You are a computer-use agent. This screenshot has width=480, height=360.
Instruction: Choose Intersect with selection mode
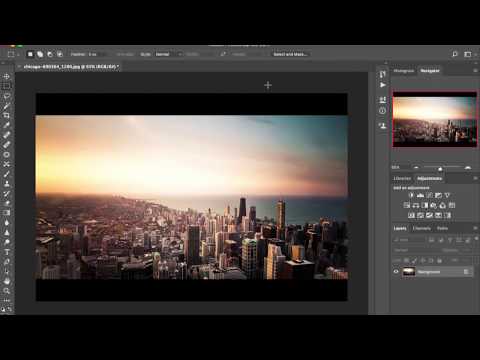(x=60, y=54)
